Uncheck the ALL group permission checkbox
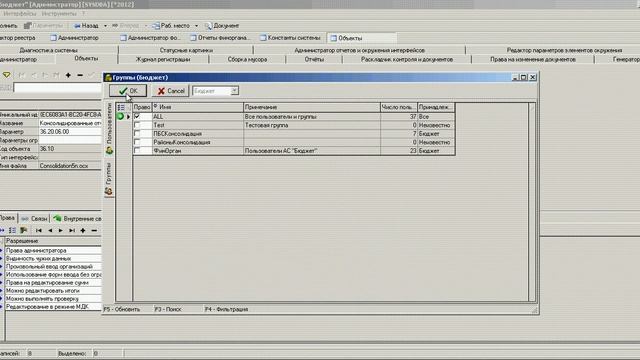Screen dimensions: 640x360 click(x=137, y=116)
